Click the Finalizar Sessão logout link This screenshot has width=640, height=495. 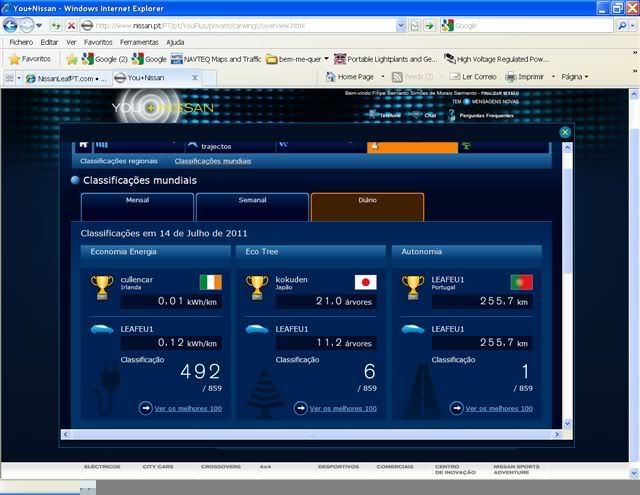[500, 93]
